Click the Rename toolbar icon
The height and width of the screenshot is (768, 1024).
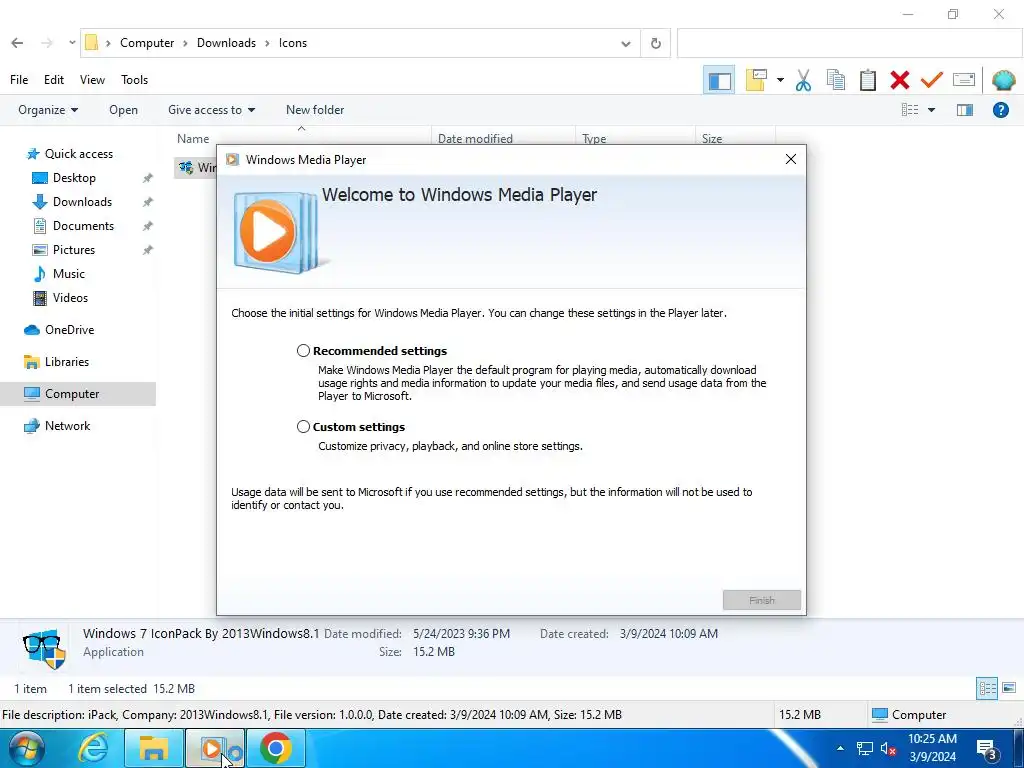click(x=964, y=80)
